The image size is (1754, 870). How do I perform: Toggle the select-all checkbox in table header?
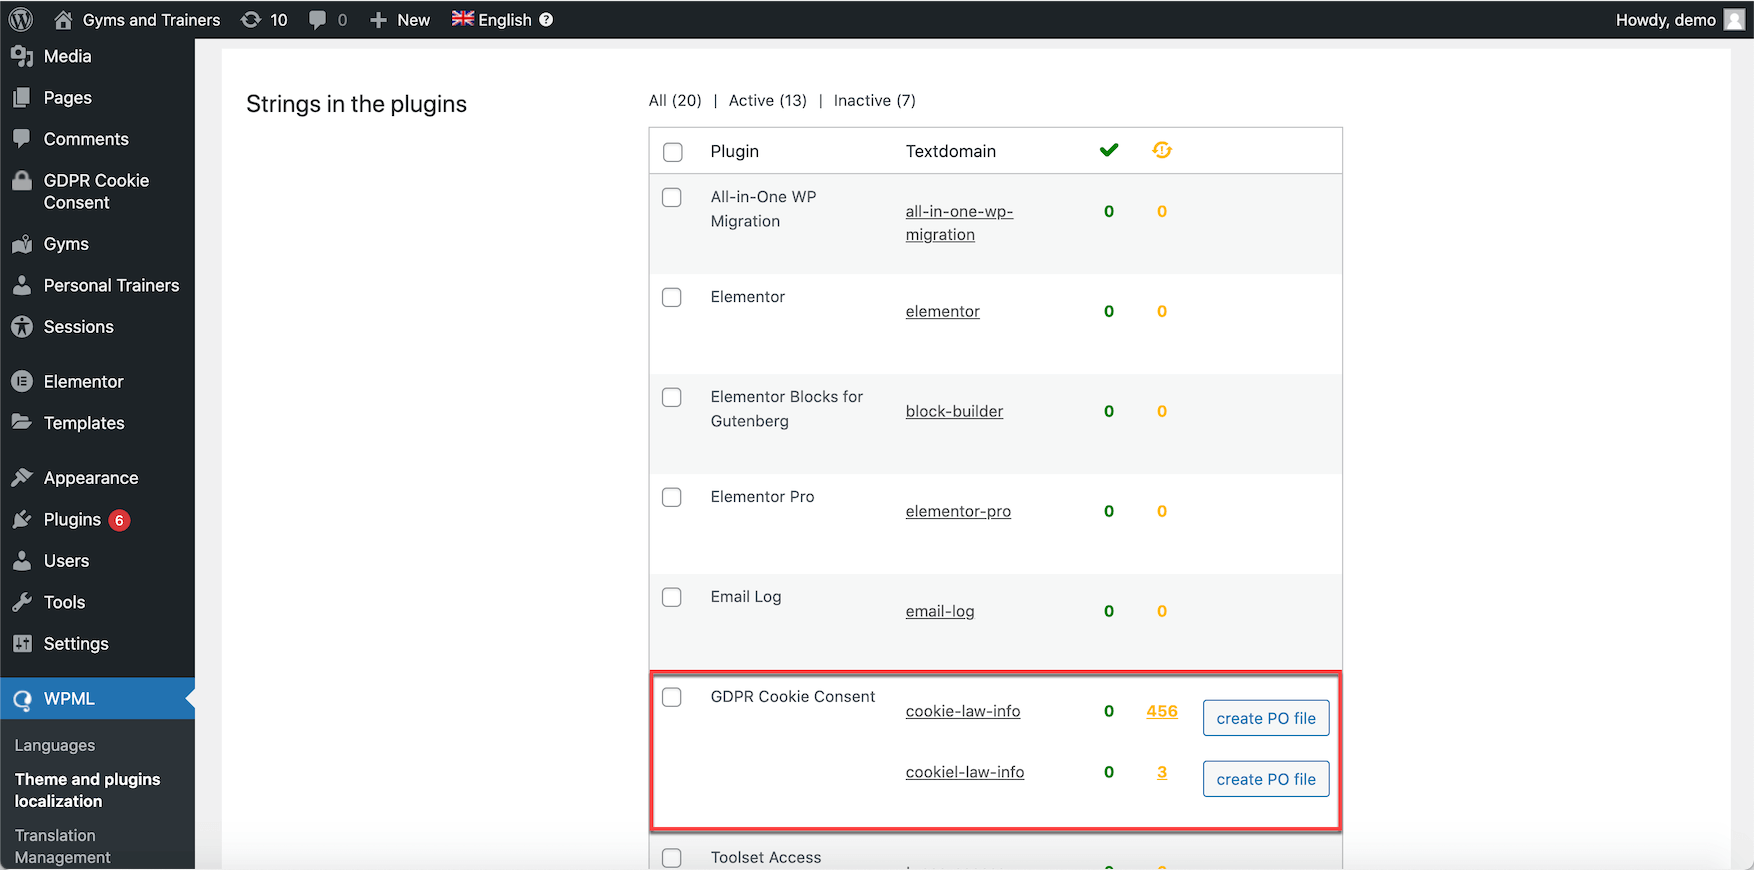pyautogui.click(x=673, y=152)
